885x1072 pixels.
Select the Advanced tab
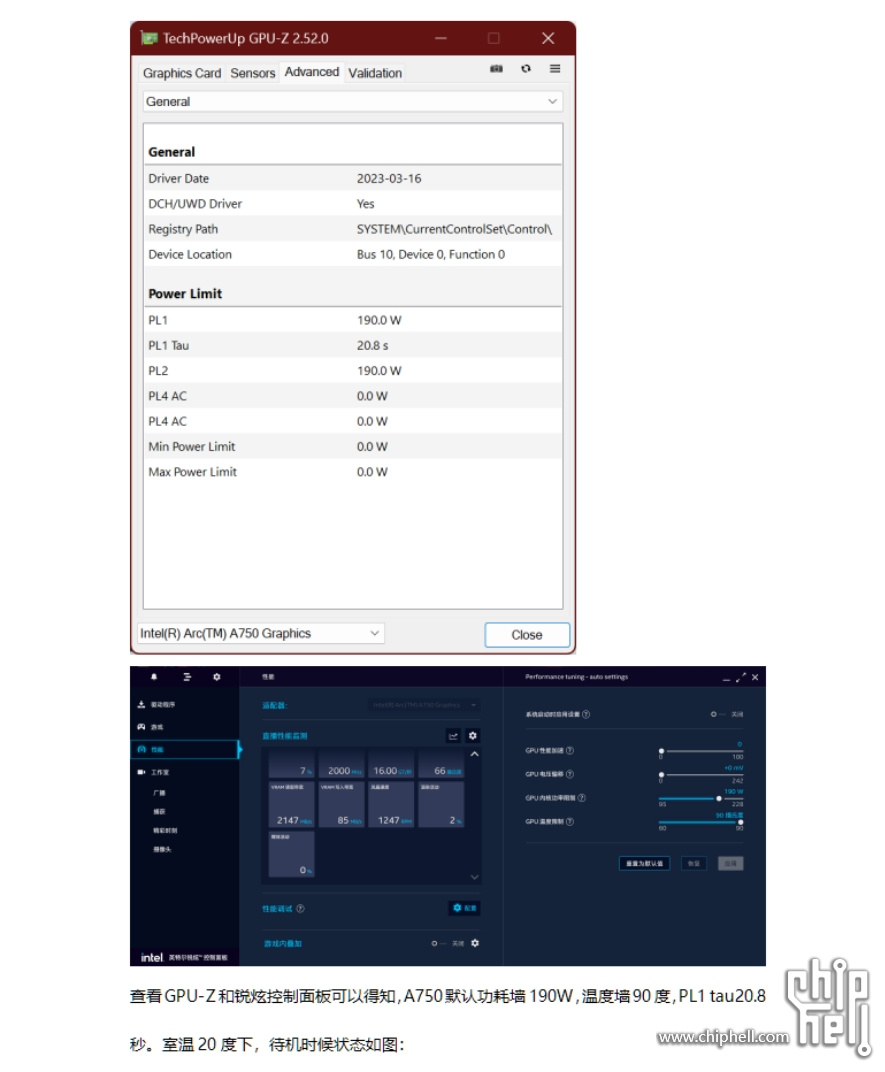[312, 72]
